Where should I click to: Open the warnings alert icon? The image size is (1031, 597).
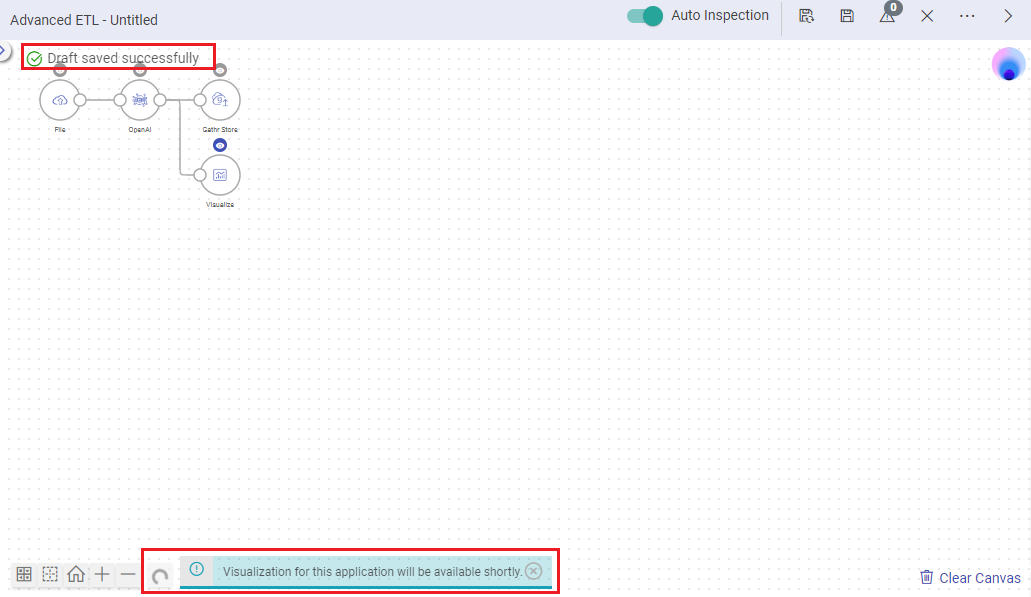(x=887, y=16)
